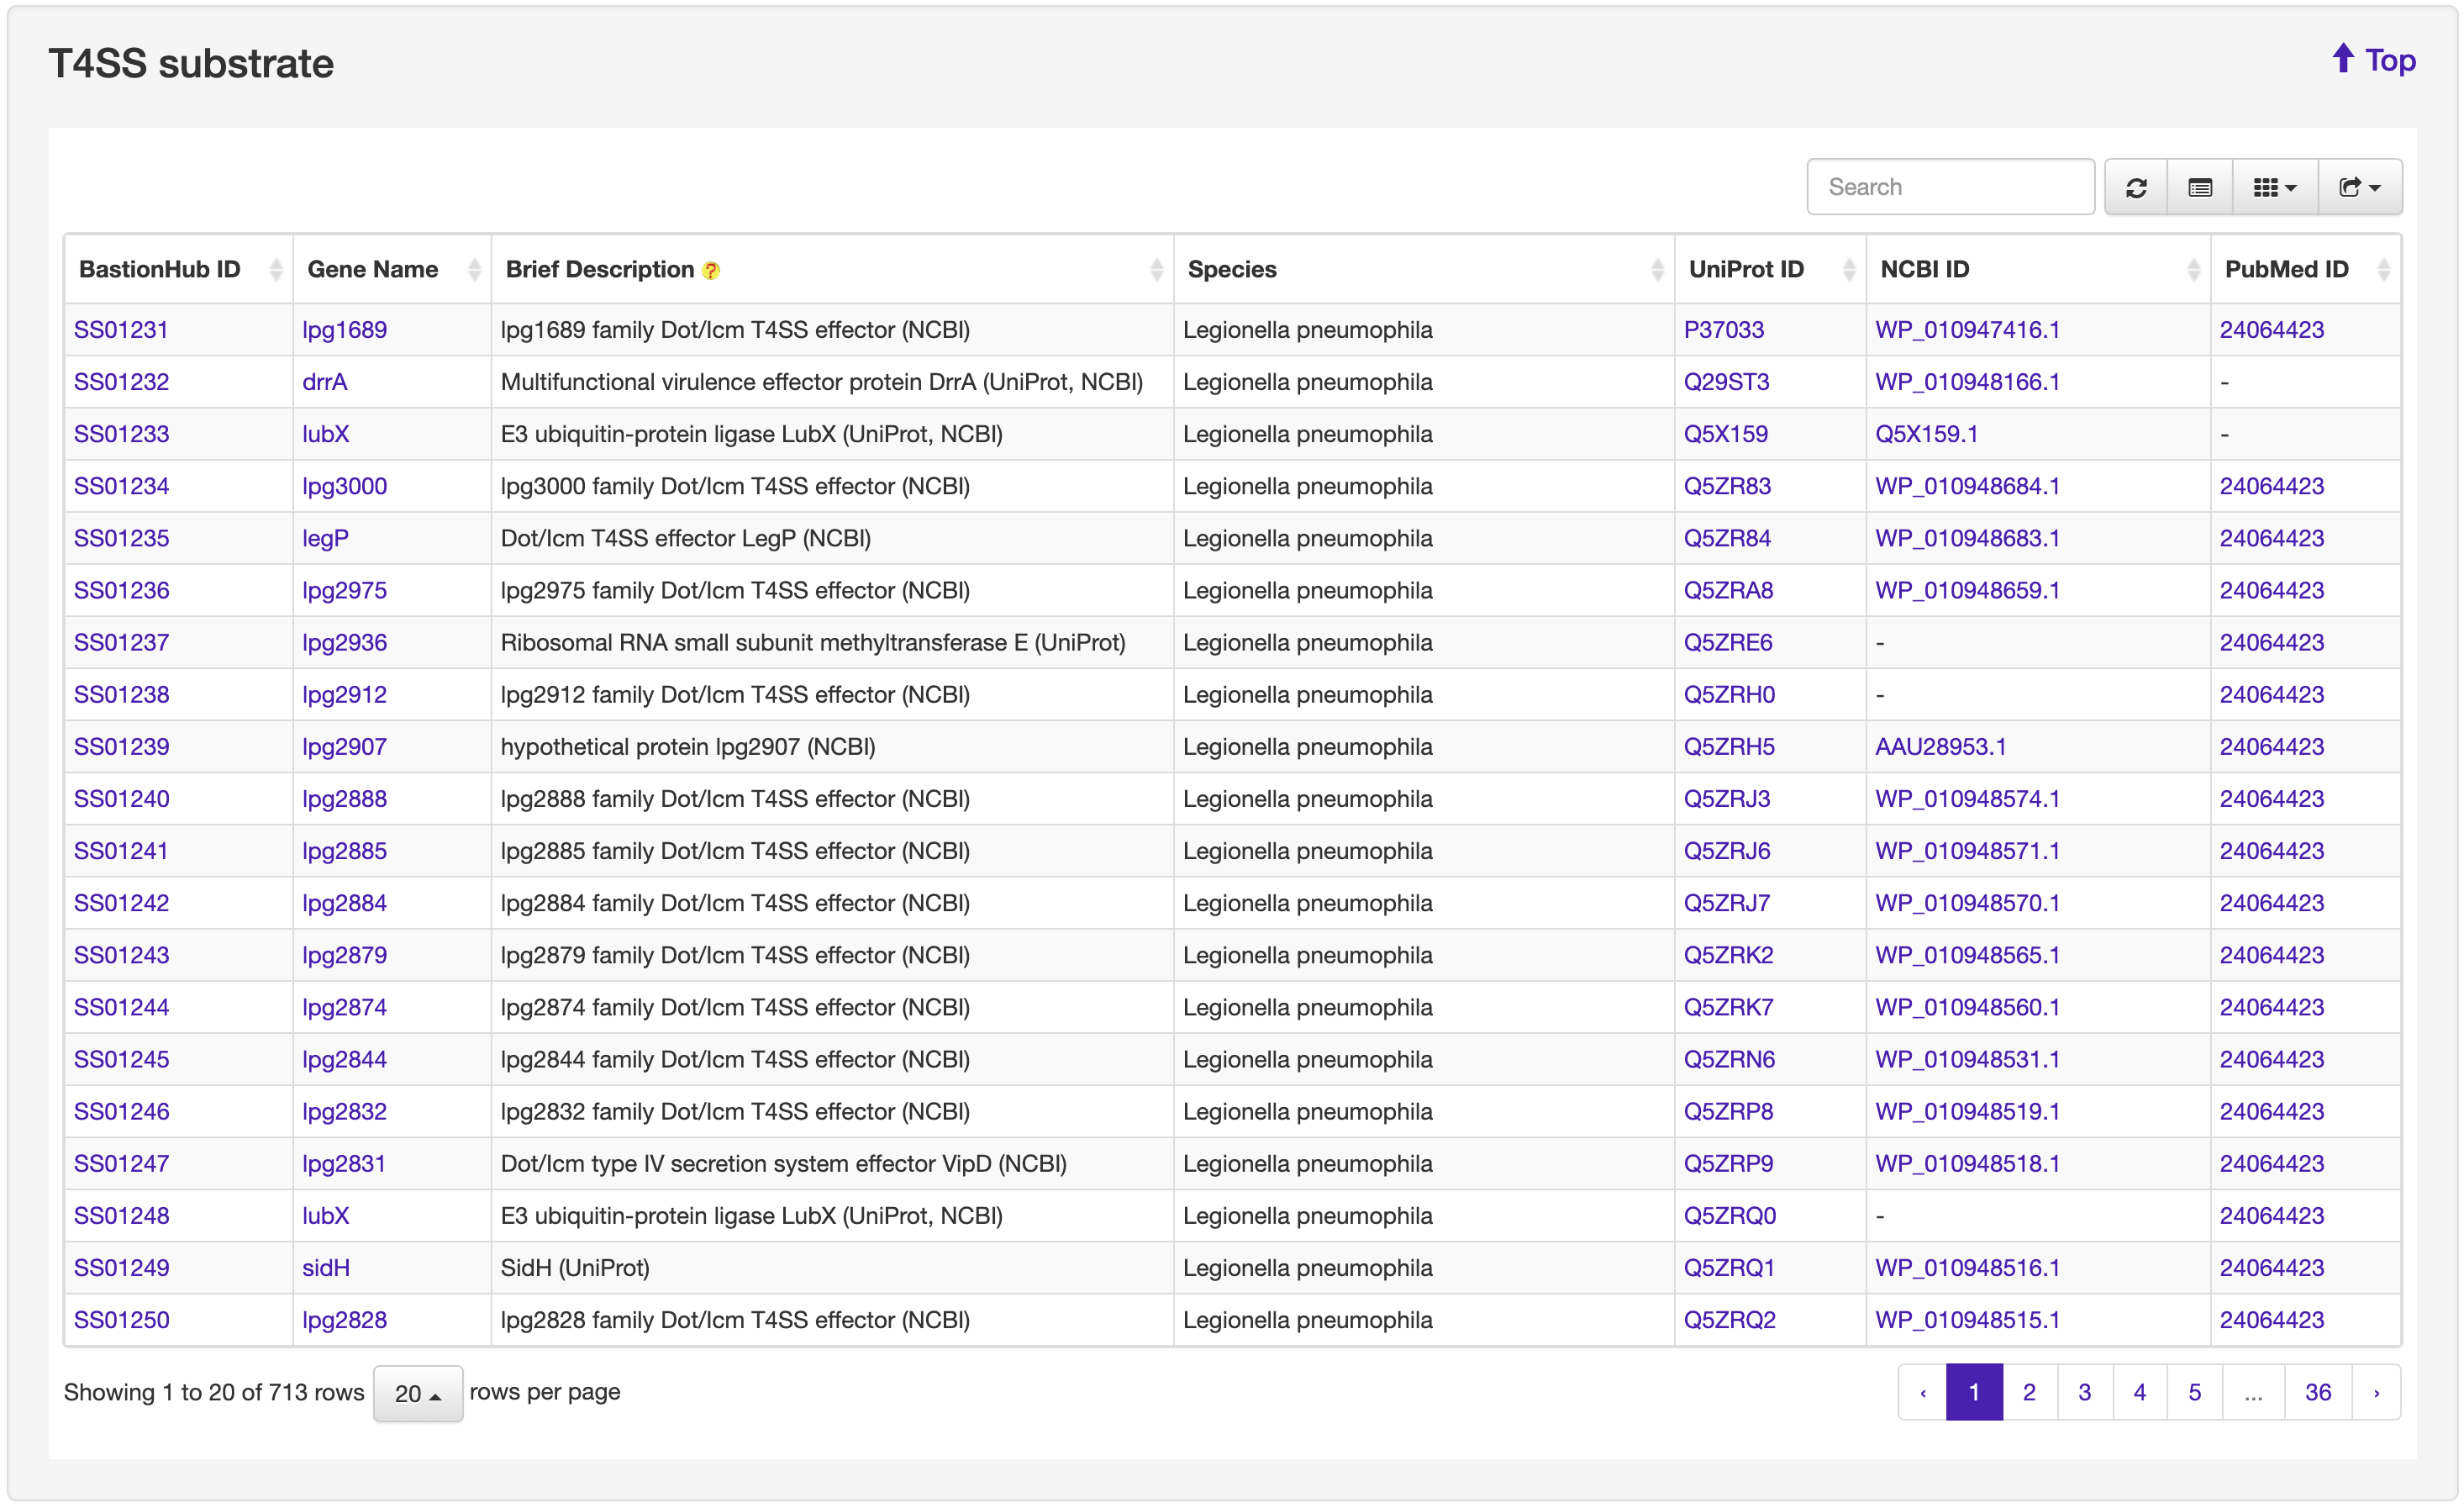2464x1508 pixels.
Task: Click the previous page arrow
Action: (x=1922, y=1392)
